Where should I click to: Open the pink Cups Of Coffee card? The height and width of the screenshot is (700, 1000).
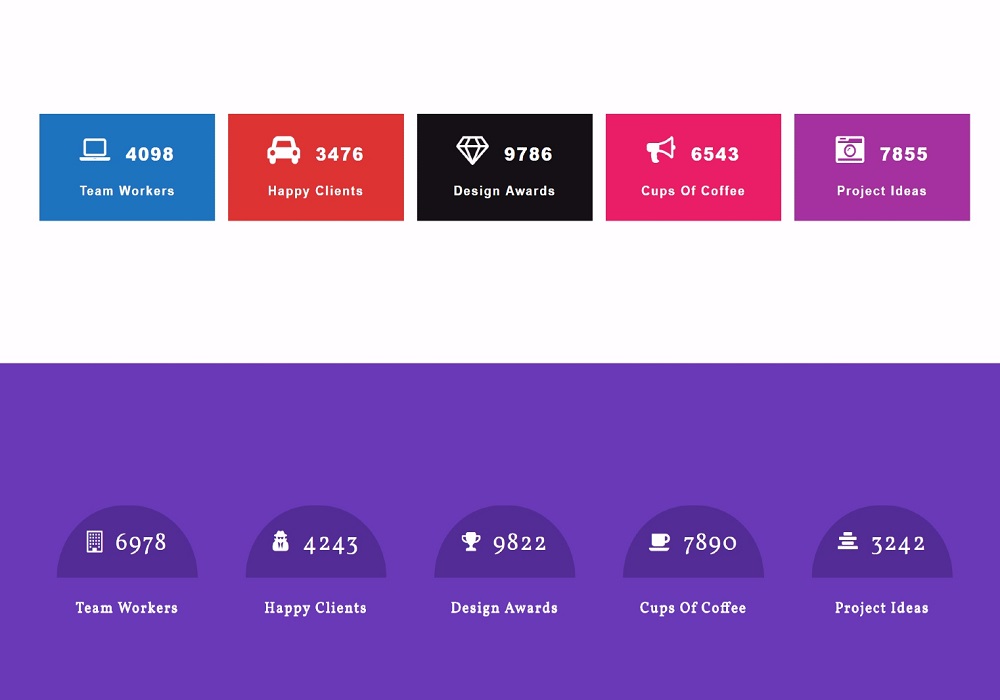click(x=693, y=166)
